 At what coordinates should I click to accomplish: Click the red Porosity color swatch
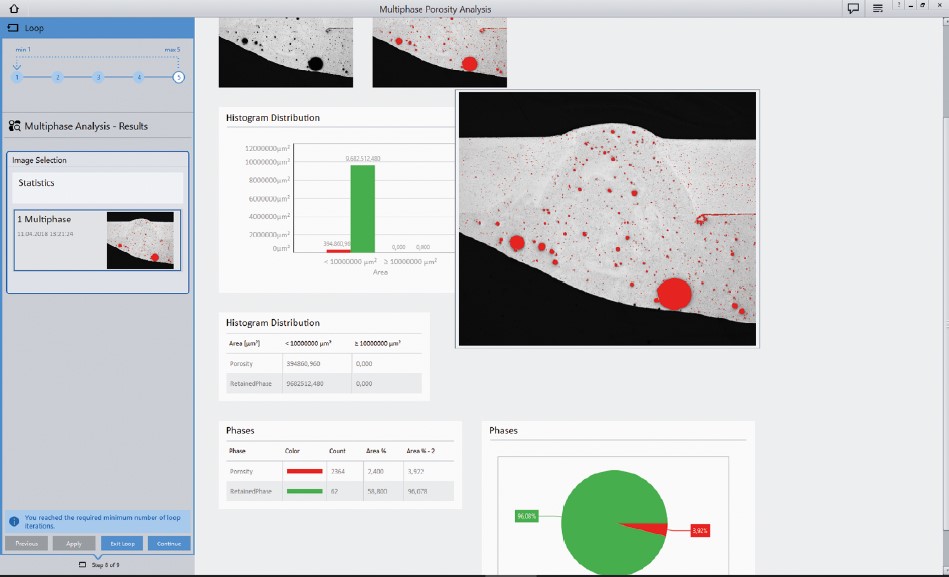click(304, 471)
